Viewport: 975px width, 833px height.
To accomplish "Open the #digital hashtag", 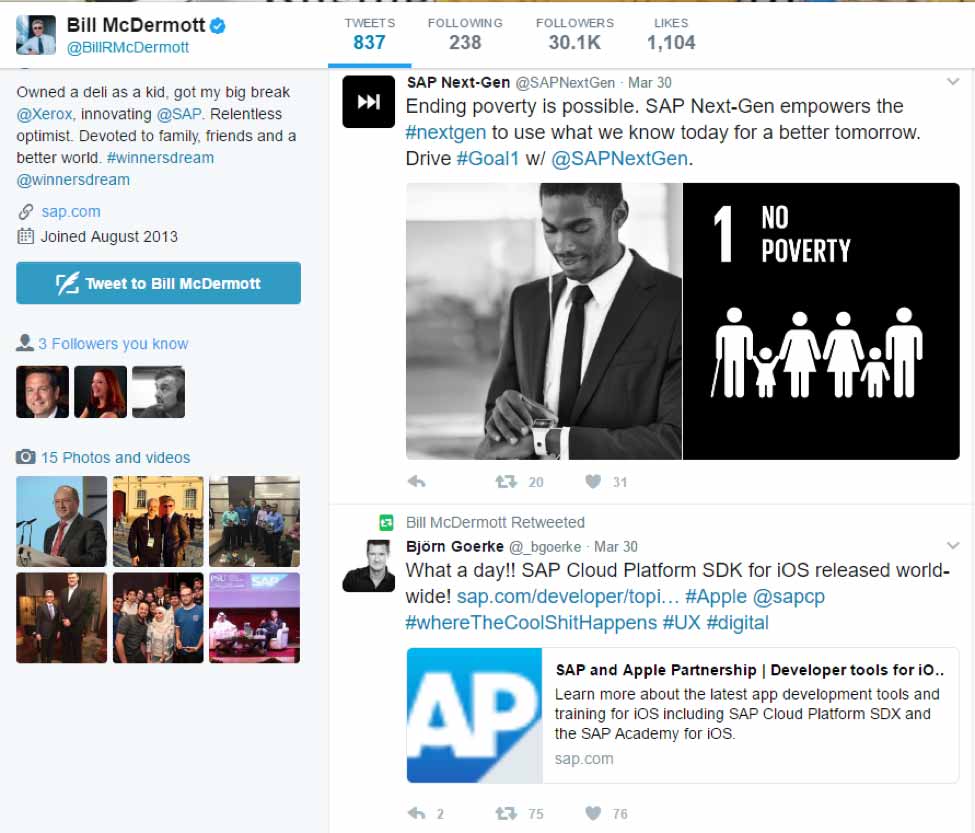I will [737, 623].
